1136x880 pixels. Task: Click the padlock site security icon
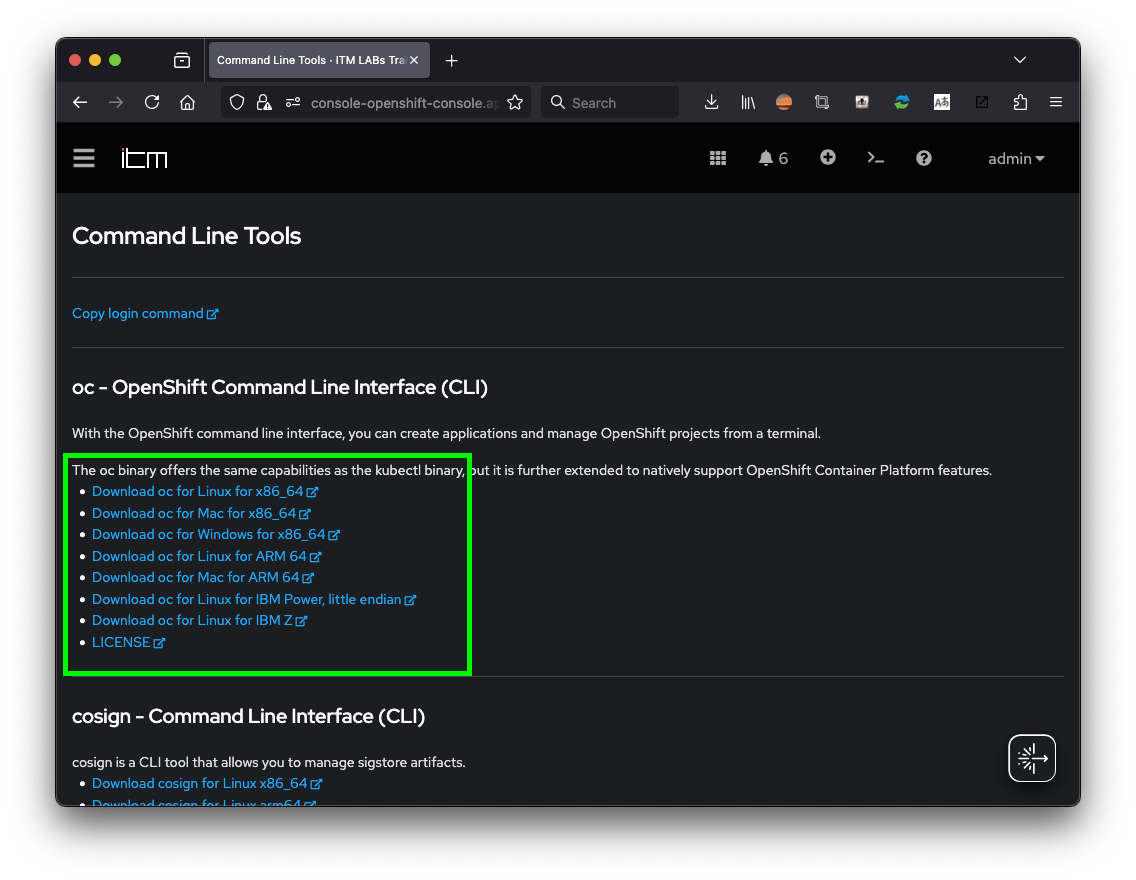[264, 103]
